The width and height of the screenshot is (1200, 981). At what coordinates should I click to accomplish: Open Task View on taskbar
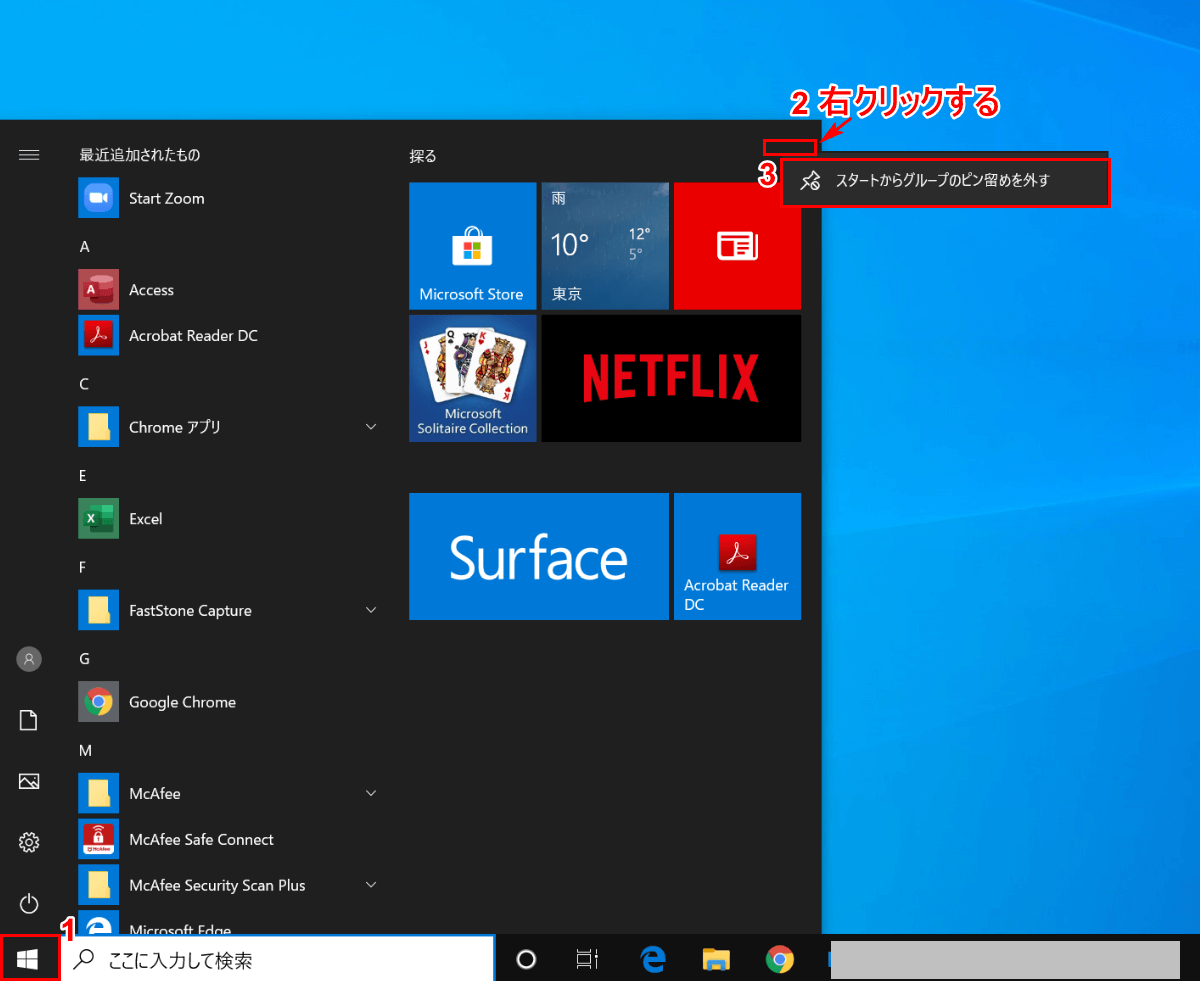tap(587, 960)
